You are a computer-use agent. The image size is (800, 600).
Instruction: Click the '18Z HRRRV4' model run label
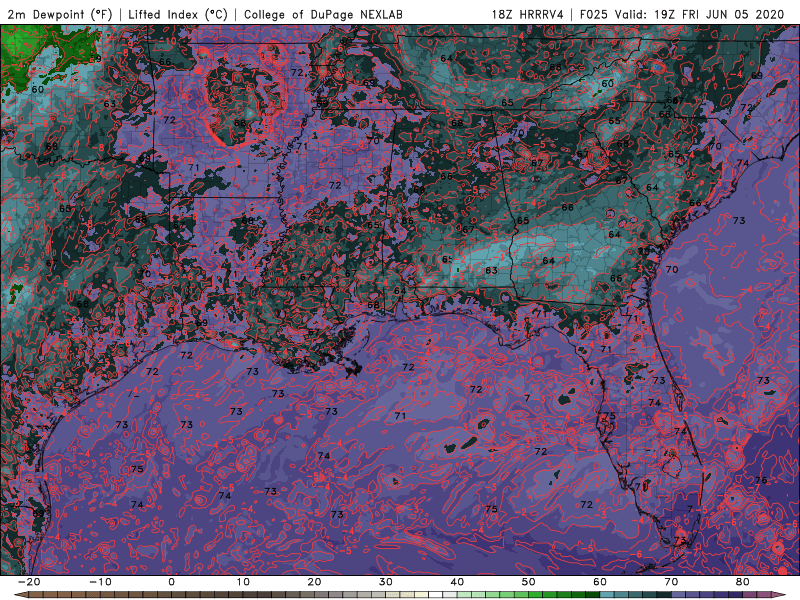pyautogui.click(x=527, y=14)
